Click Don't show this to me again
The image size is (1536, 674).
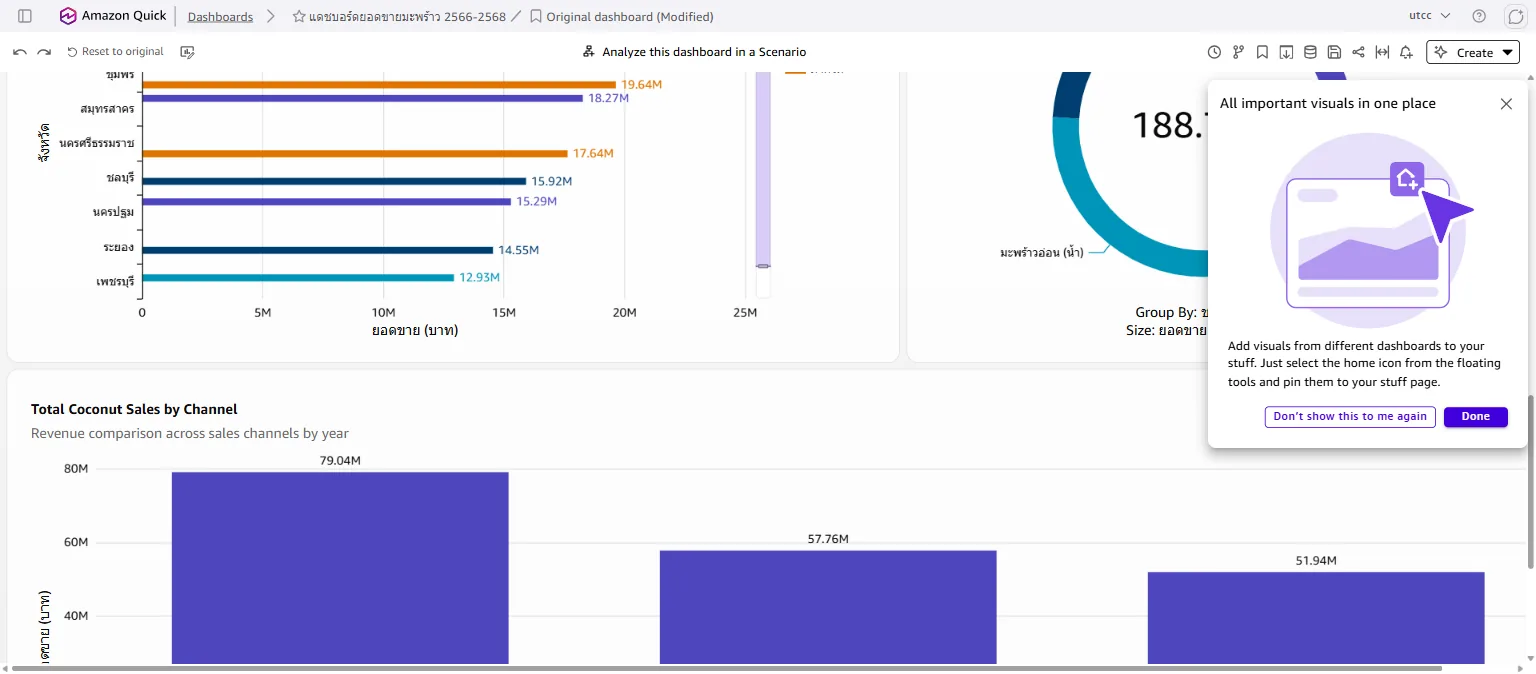(x=1350, y=417)
